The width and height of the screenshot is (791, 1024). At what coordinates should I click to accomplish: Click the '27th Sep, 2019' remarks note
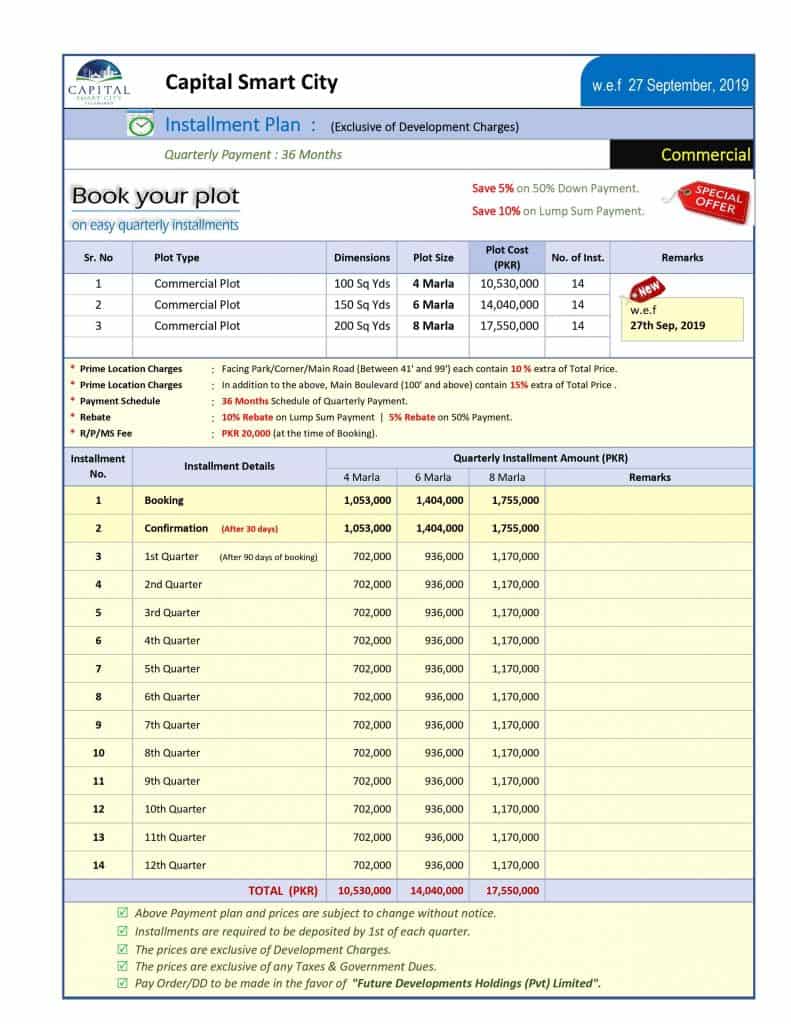pos(667,325)
